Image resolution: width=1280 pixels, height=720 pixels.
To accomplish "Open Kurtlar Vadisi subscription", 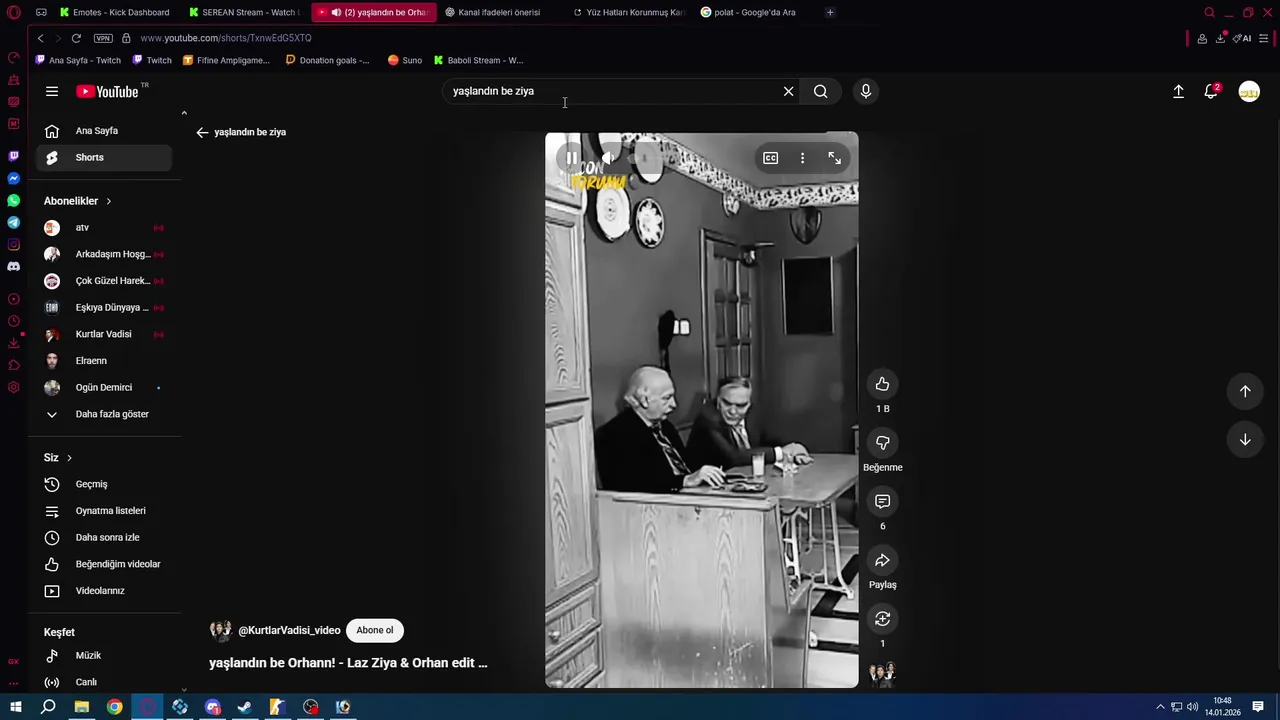I will [104, 334].
